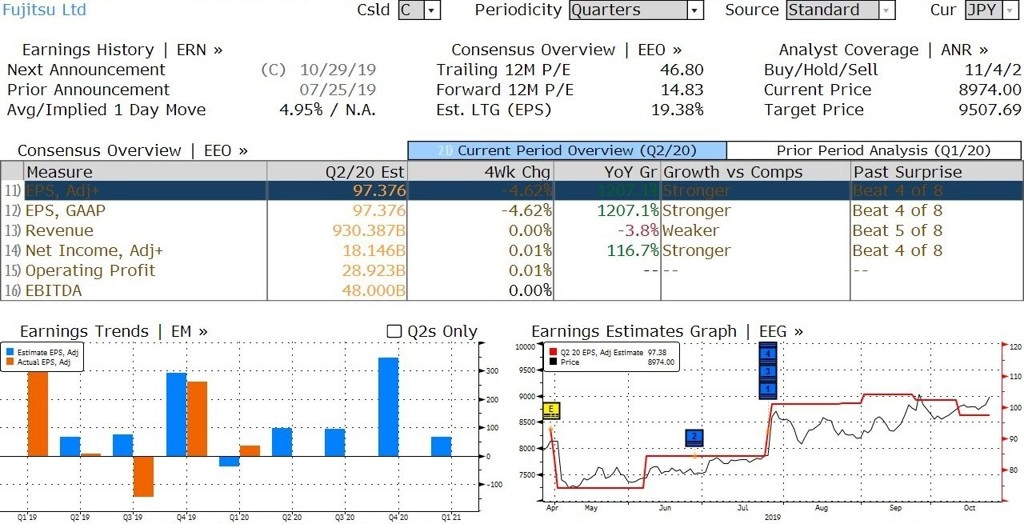This screenshot has width=1024, height=524.
Task: Click the blue Estimate EPS legend swatch
Action: point(10,352)
